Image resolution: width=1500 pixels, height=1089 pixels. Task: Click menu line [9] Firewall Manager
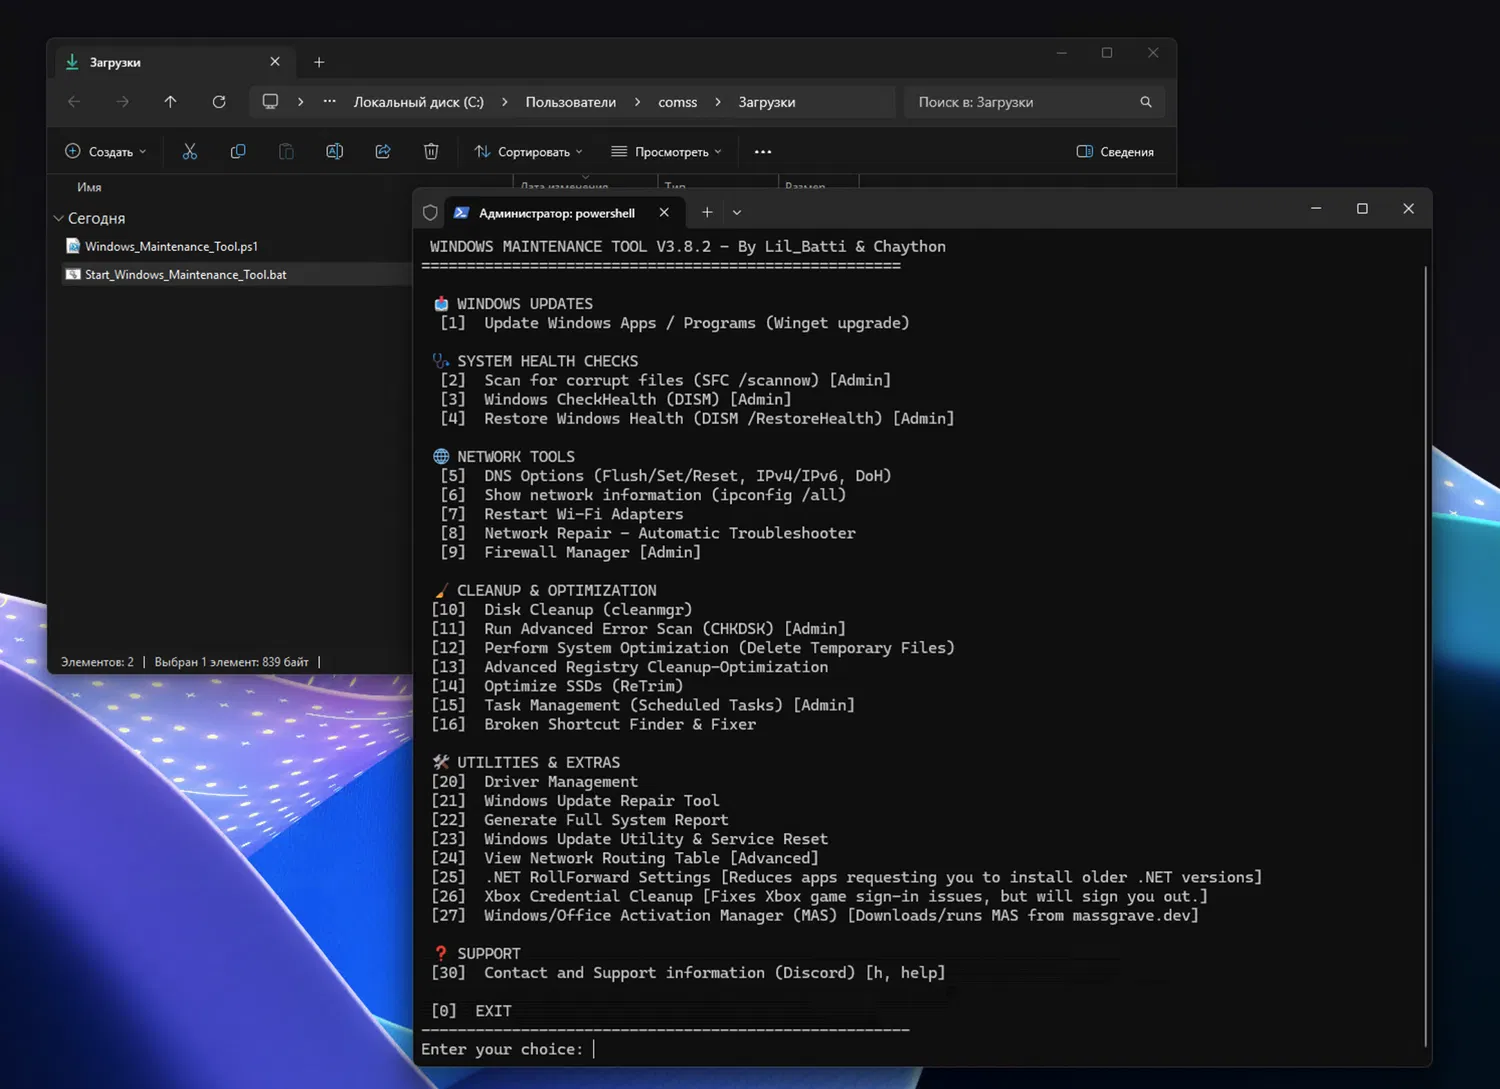(x=570, y=552)
